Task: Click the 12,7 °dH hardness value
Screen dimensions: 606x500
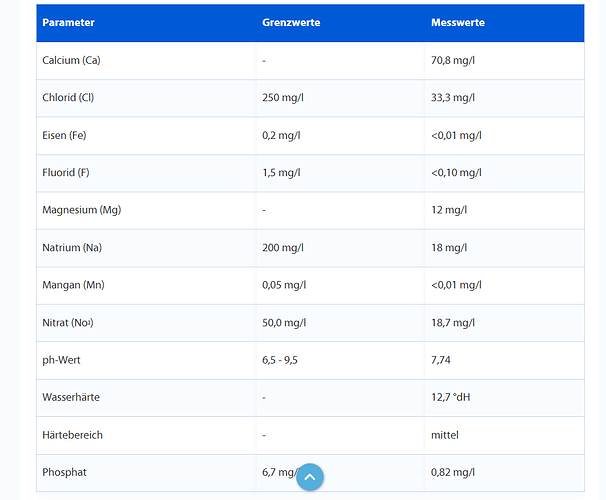Action: click(x=451, y=397)
